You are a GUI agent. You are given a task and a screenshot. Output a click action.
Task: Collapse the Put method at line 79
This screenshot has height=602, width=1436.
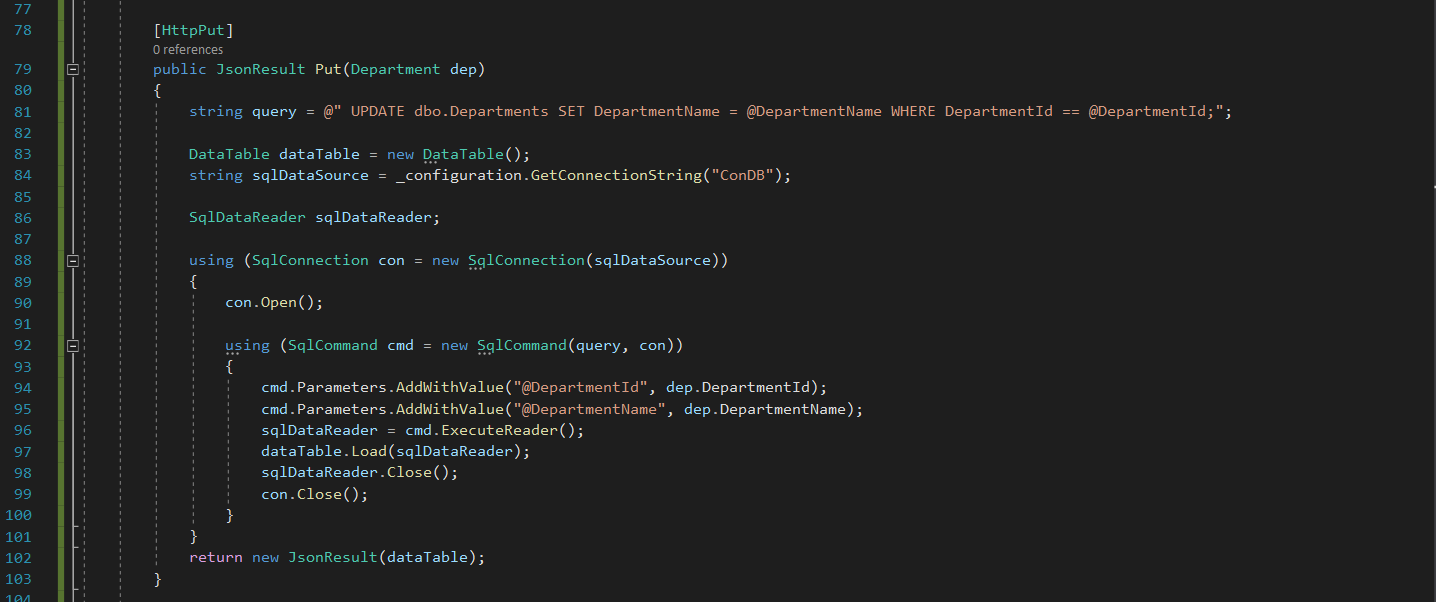tap(72, 69)
